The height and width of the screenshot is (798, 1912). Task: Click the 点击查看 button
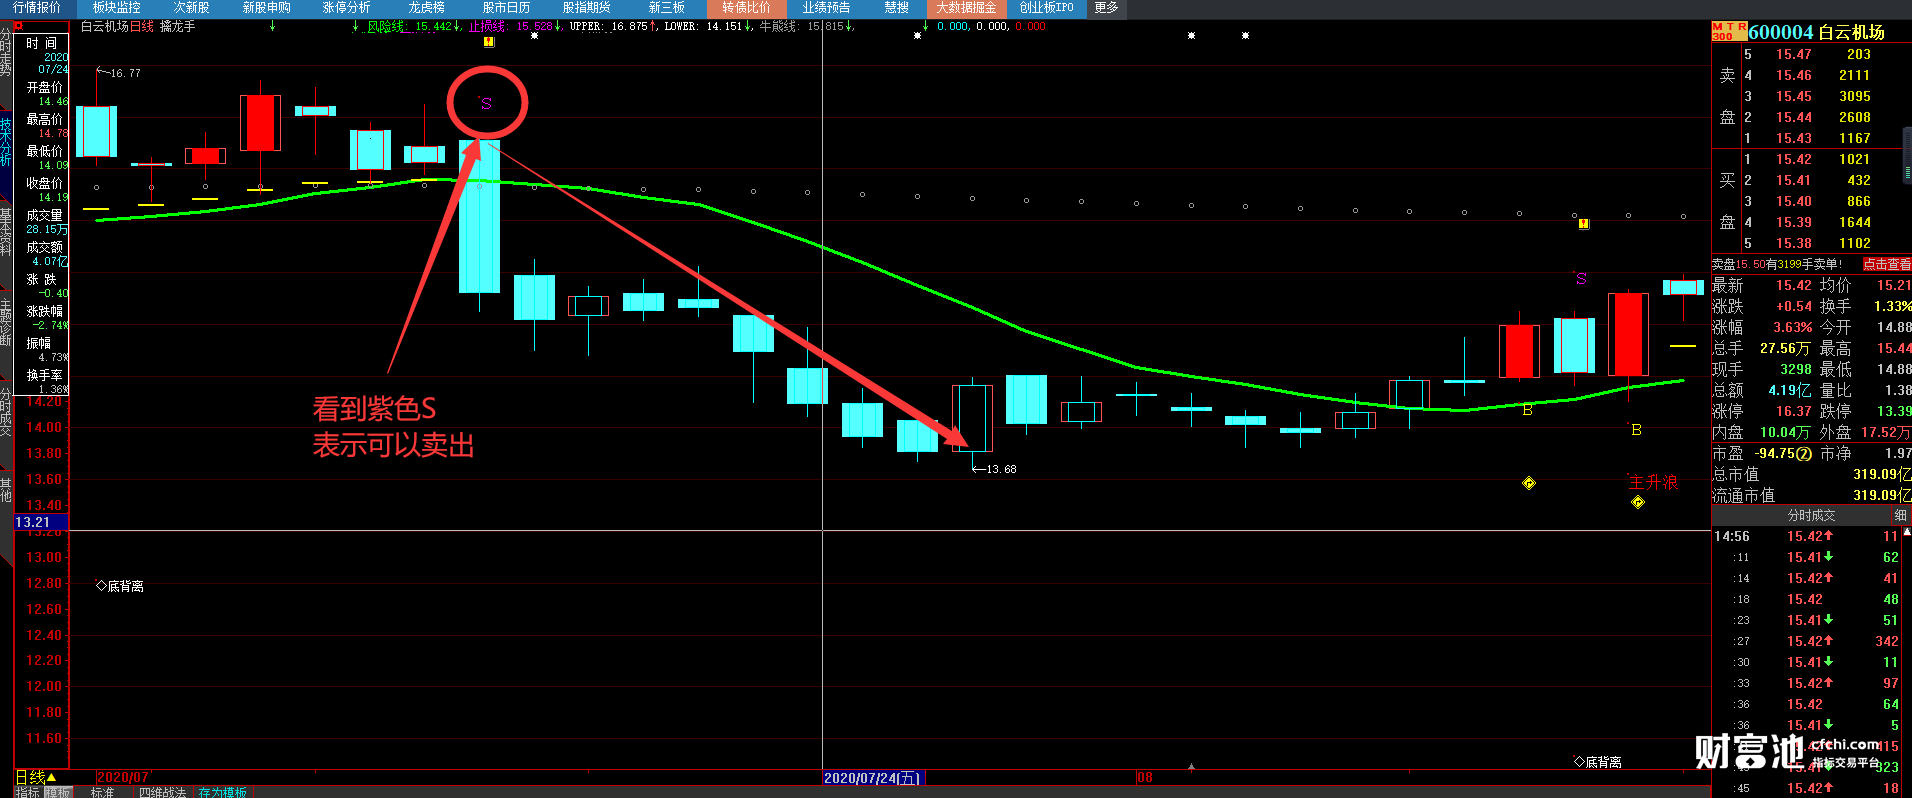tap(1887, 264)
